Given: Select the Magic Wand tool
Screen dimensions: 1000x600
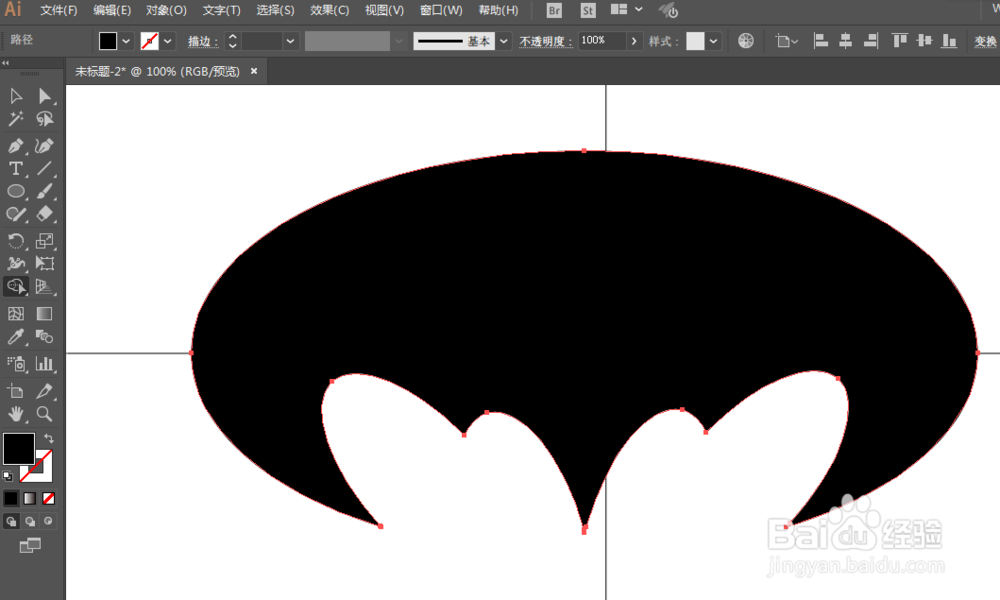Looking at the screenshot, I should 16,119.
